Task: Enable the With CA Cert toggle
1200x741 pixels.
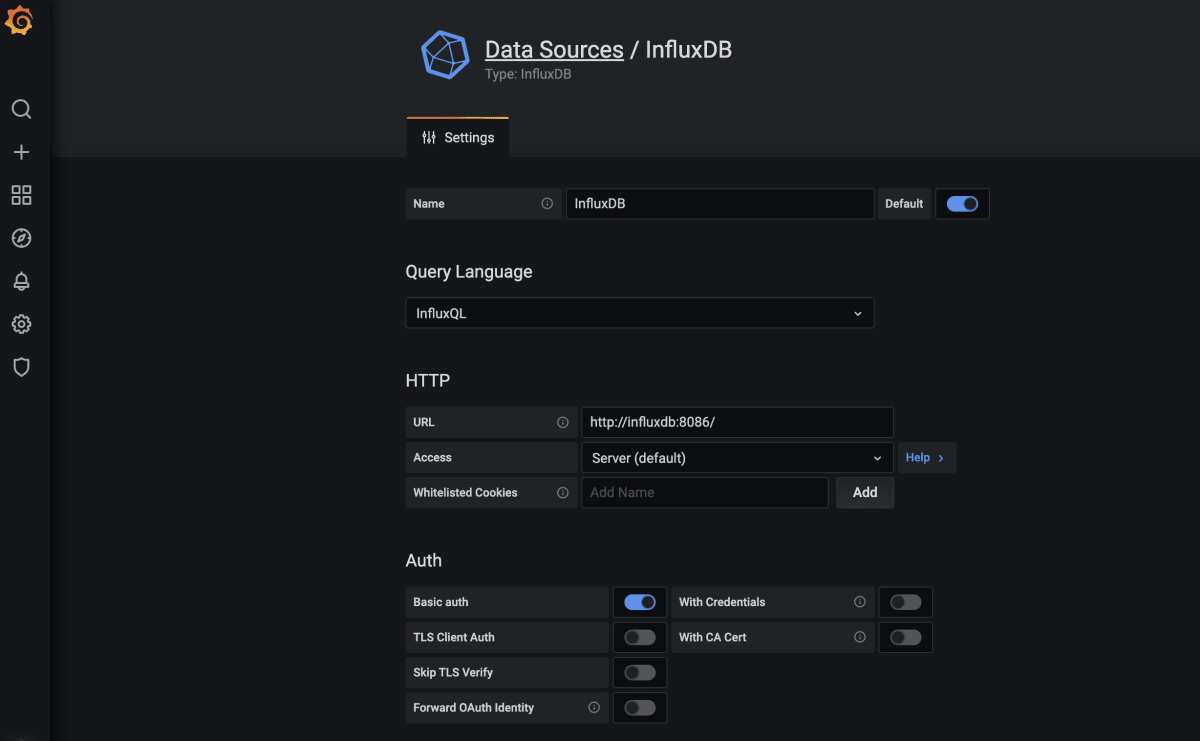Action: click(906, 637)
